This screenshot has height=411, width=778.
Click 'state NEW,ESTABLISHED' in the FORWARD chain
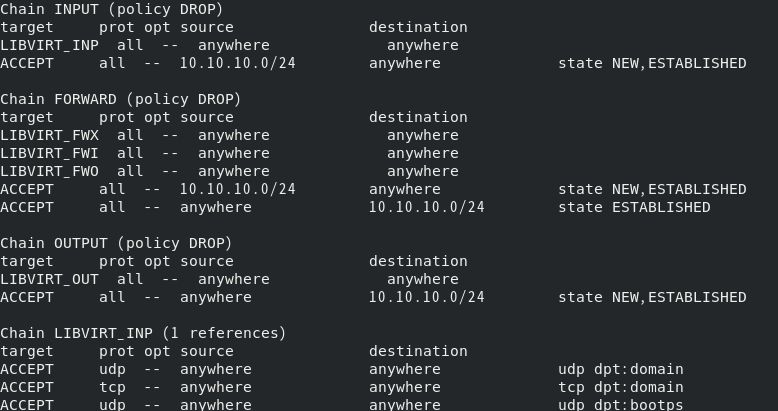(x=652, y=189)
